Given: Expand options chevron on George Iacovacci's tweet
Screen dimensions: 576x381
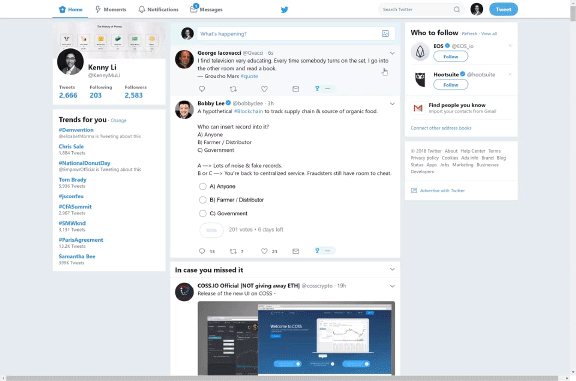Looking at the screenshot, I should 392,53.
